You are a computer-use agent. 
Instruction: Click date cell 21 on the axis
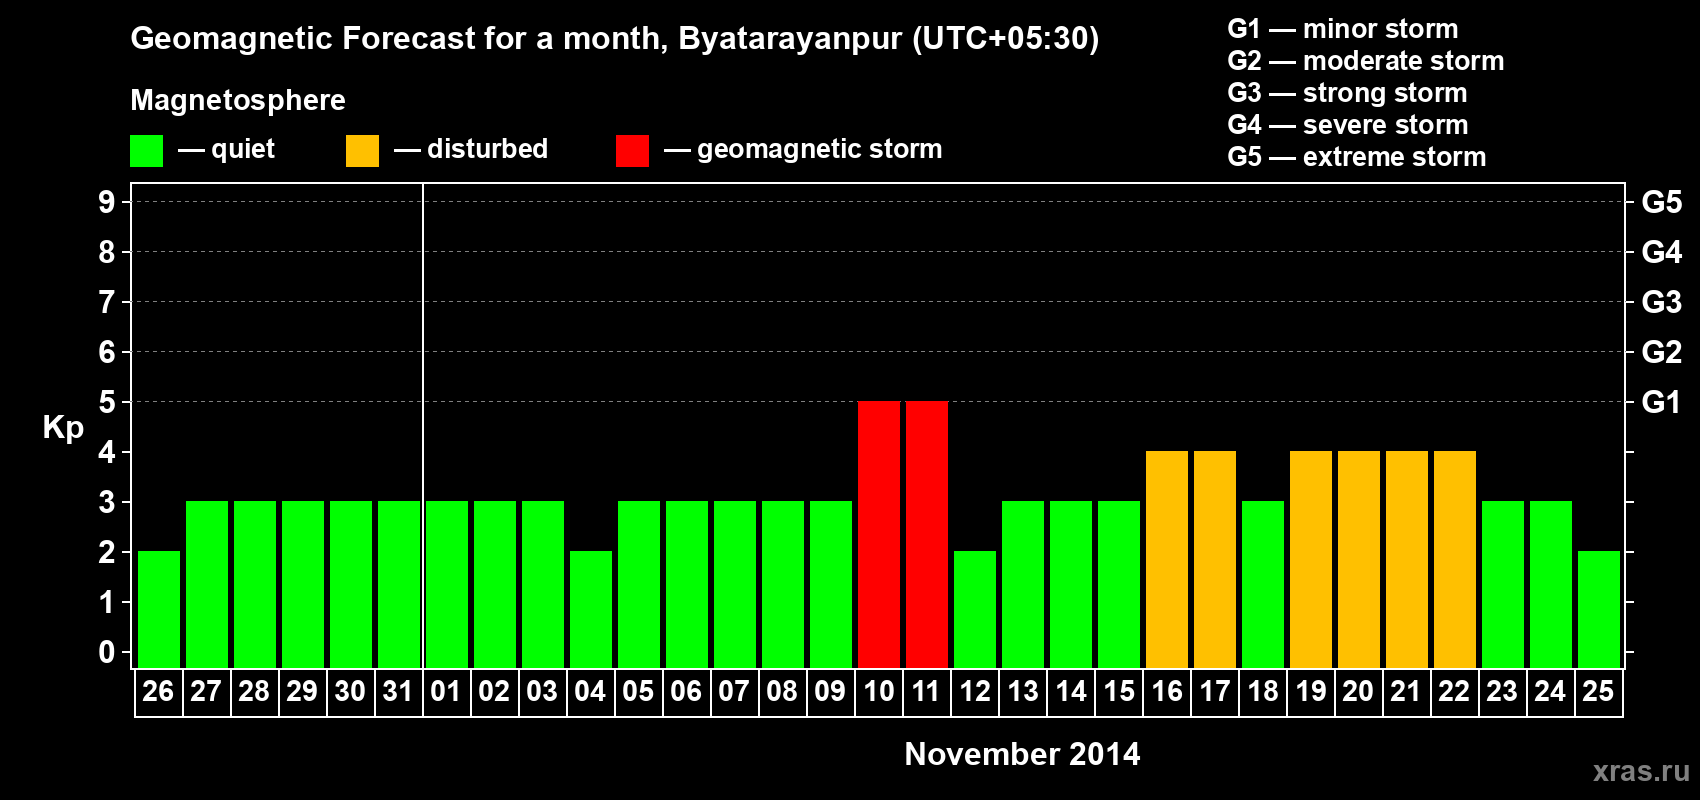(1406, 692)
